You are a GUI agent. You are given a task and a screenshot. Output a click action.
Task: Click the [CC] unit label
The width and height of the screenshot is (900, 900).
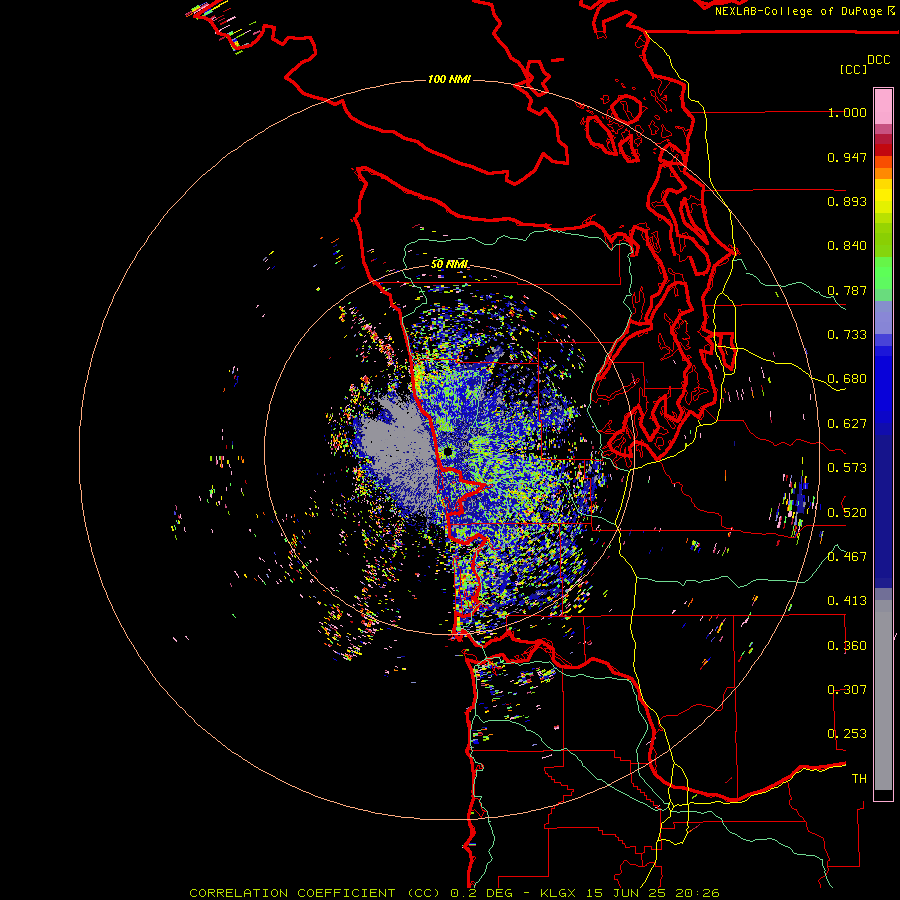(854, 69)
